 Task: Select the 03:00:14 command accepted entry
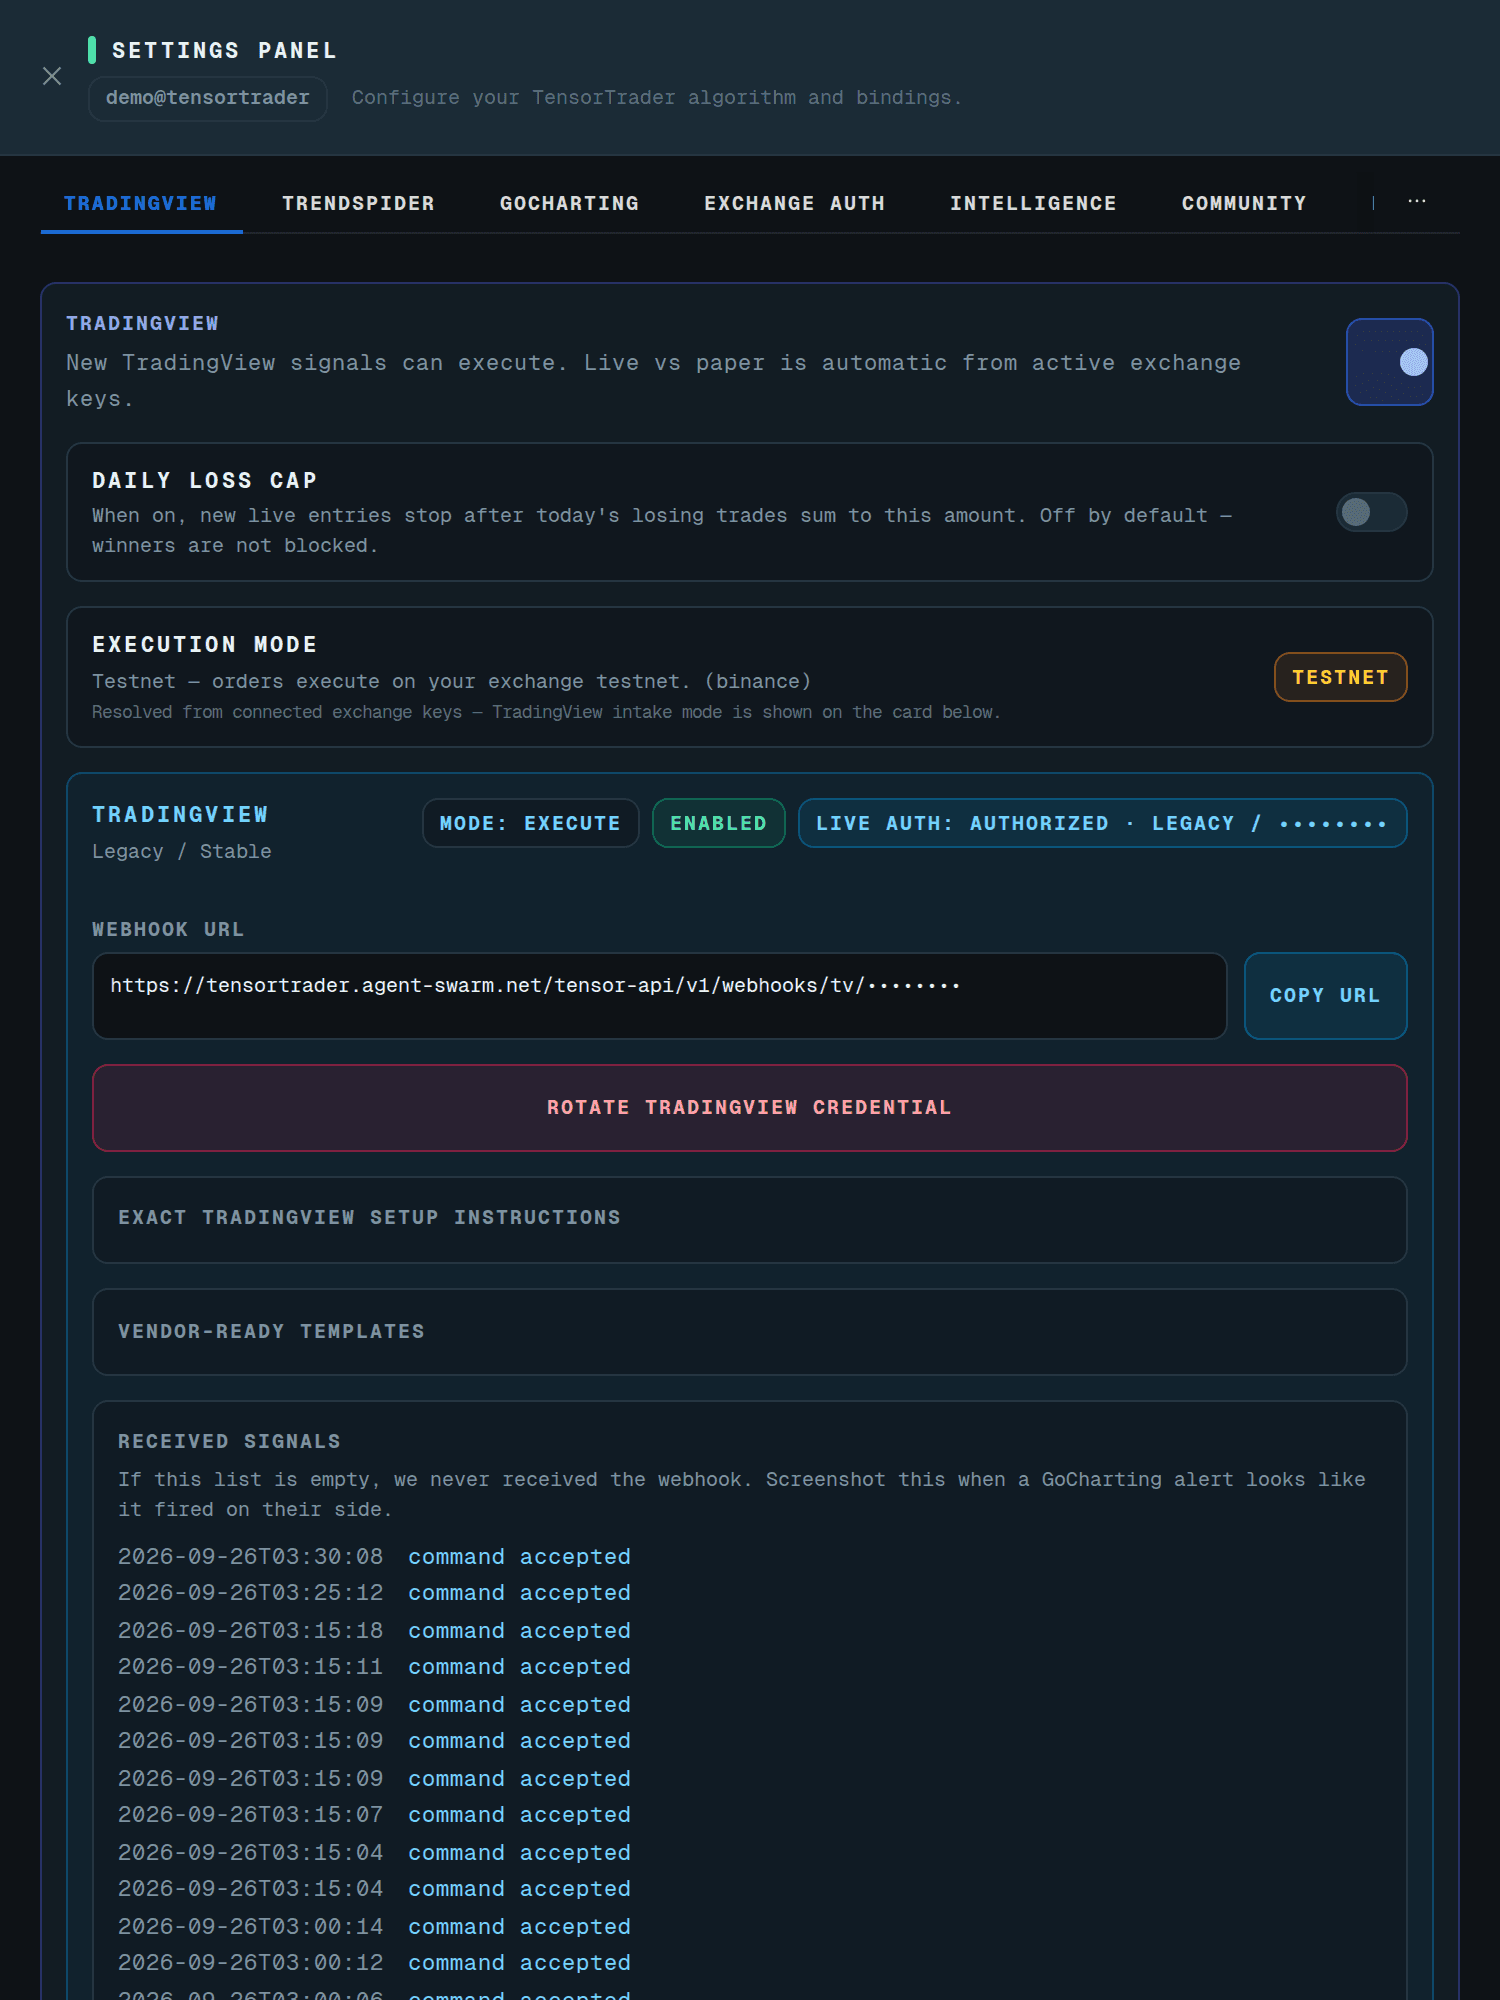click(x=374, y=1927)
